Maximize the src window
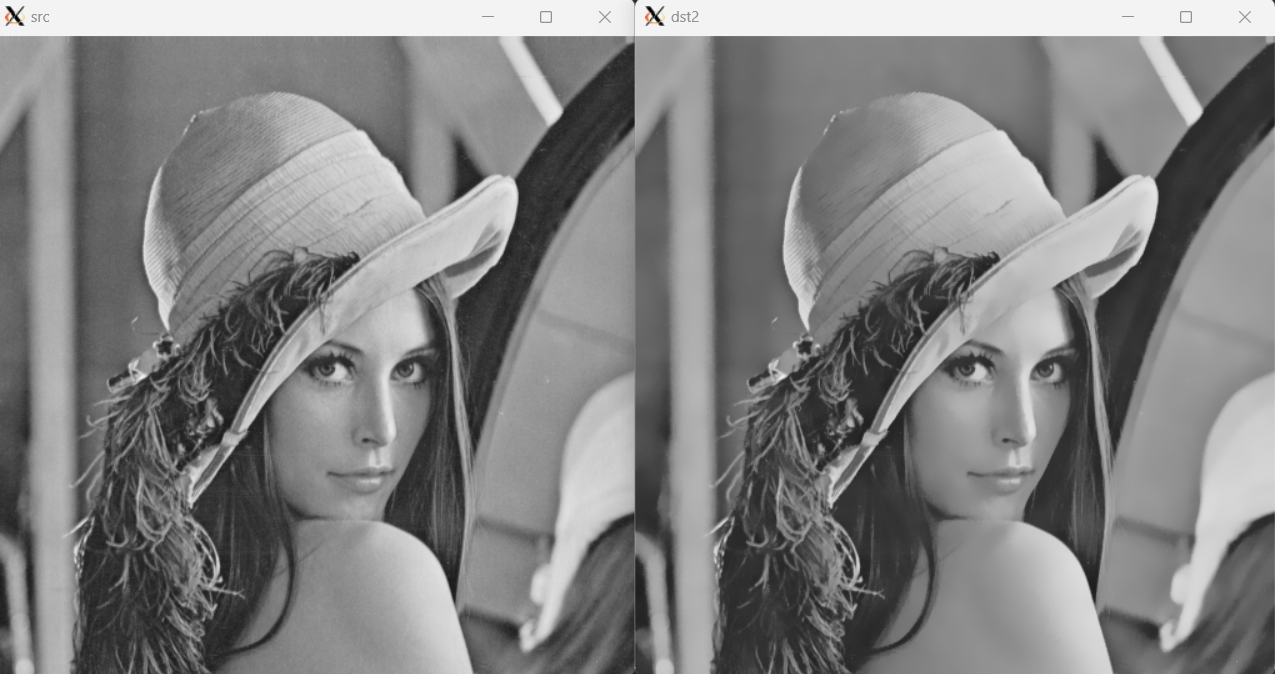Screen dimensions: 1275x674 tap(546, 17)
